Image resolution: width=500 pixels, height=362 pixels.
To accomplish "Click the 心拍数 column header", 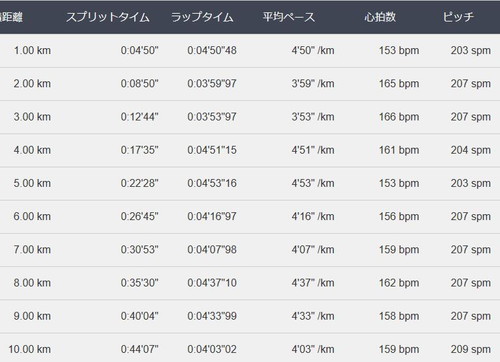I will (380, 17).
